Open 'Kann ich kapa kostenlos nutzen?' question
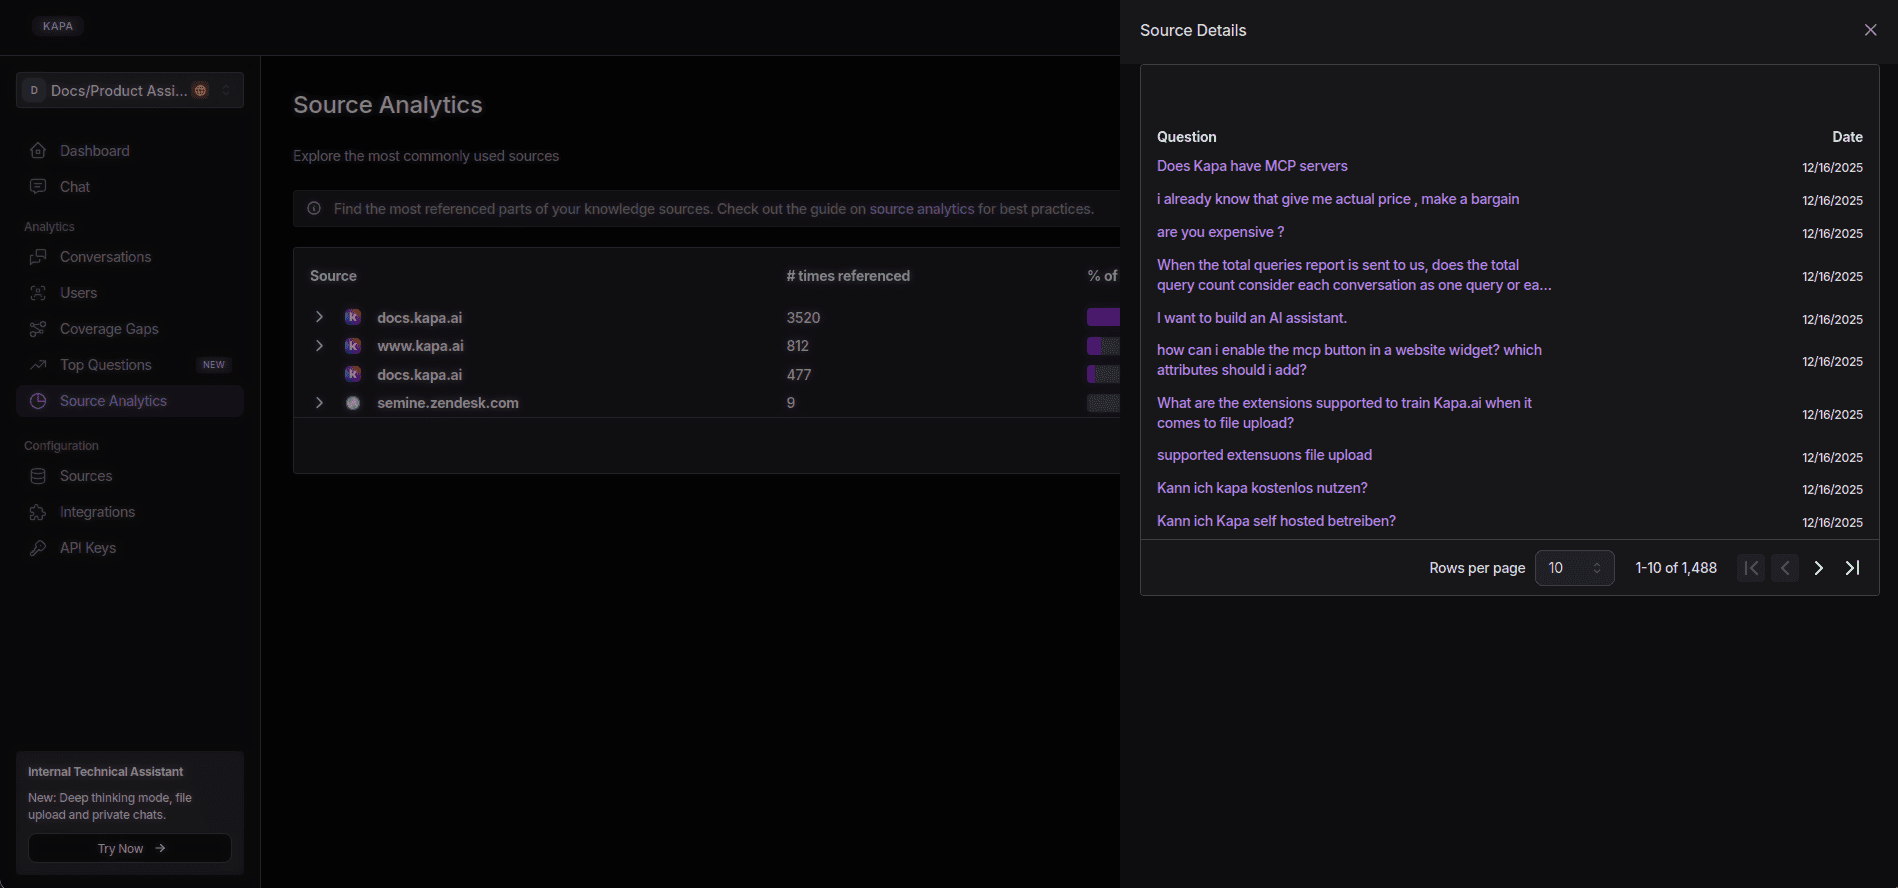1898x888 pixels. click(1262, 488)
